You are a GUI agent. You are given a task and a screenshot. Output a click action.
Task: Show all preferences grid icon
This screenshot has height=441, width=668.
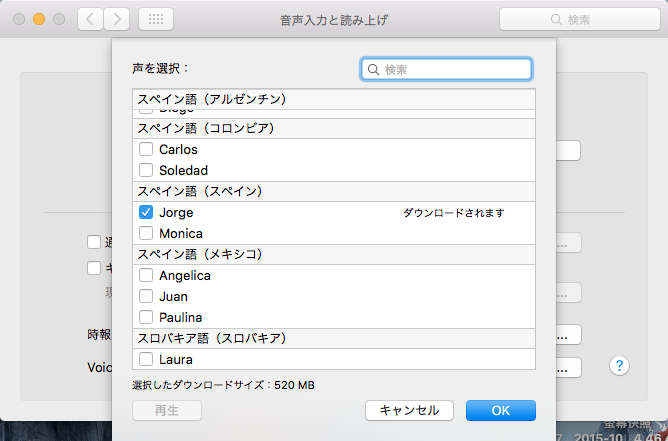pyautogui.click(x=156, y=19)
